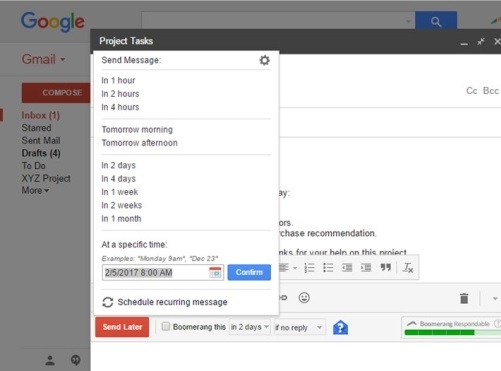Minimize the Project Tasks compose window

pos(464,43)
